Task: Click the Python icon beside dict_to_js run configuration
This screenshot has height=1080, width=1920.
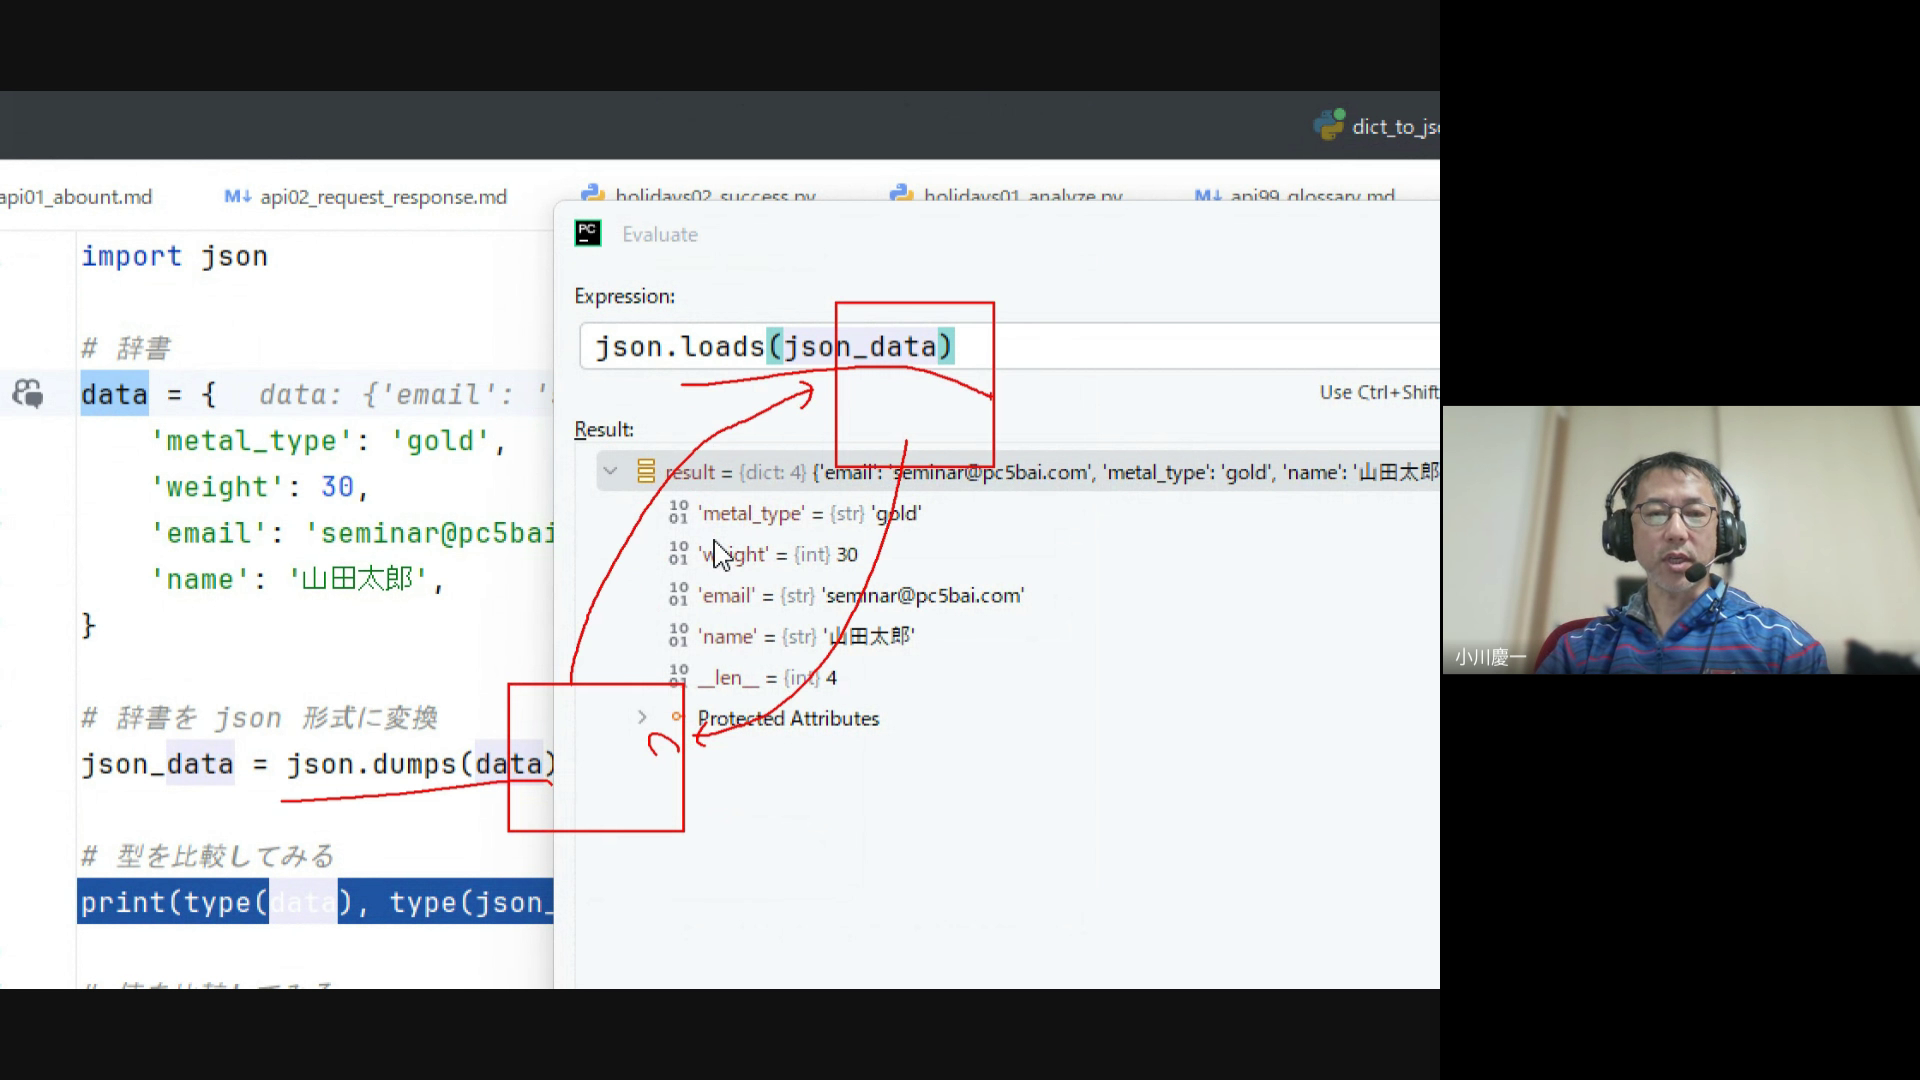Action: tap(1329, 125)
